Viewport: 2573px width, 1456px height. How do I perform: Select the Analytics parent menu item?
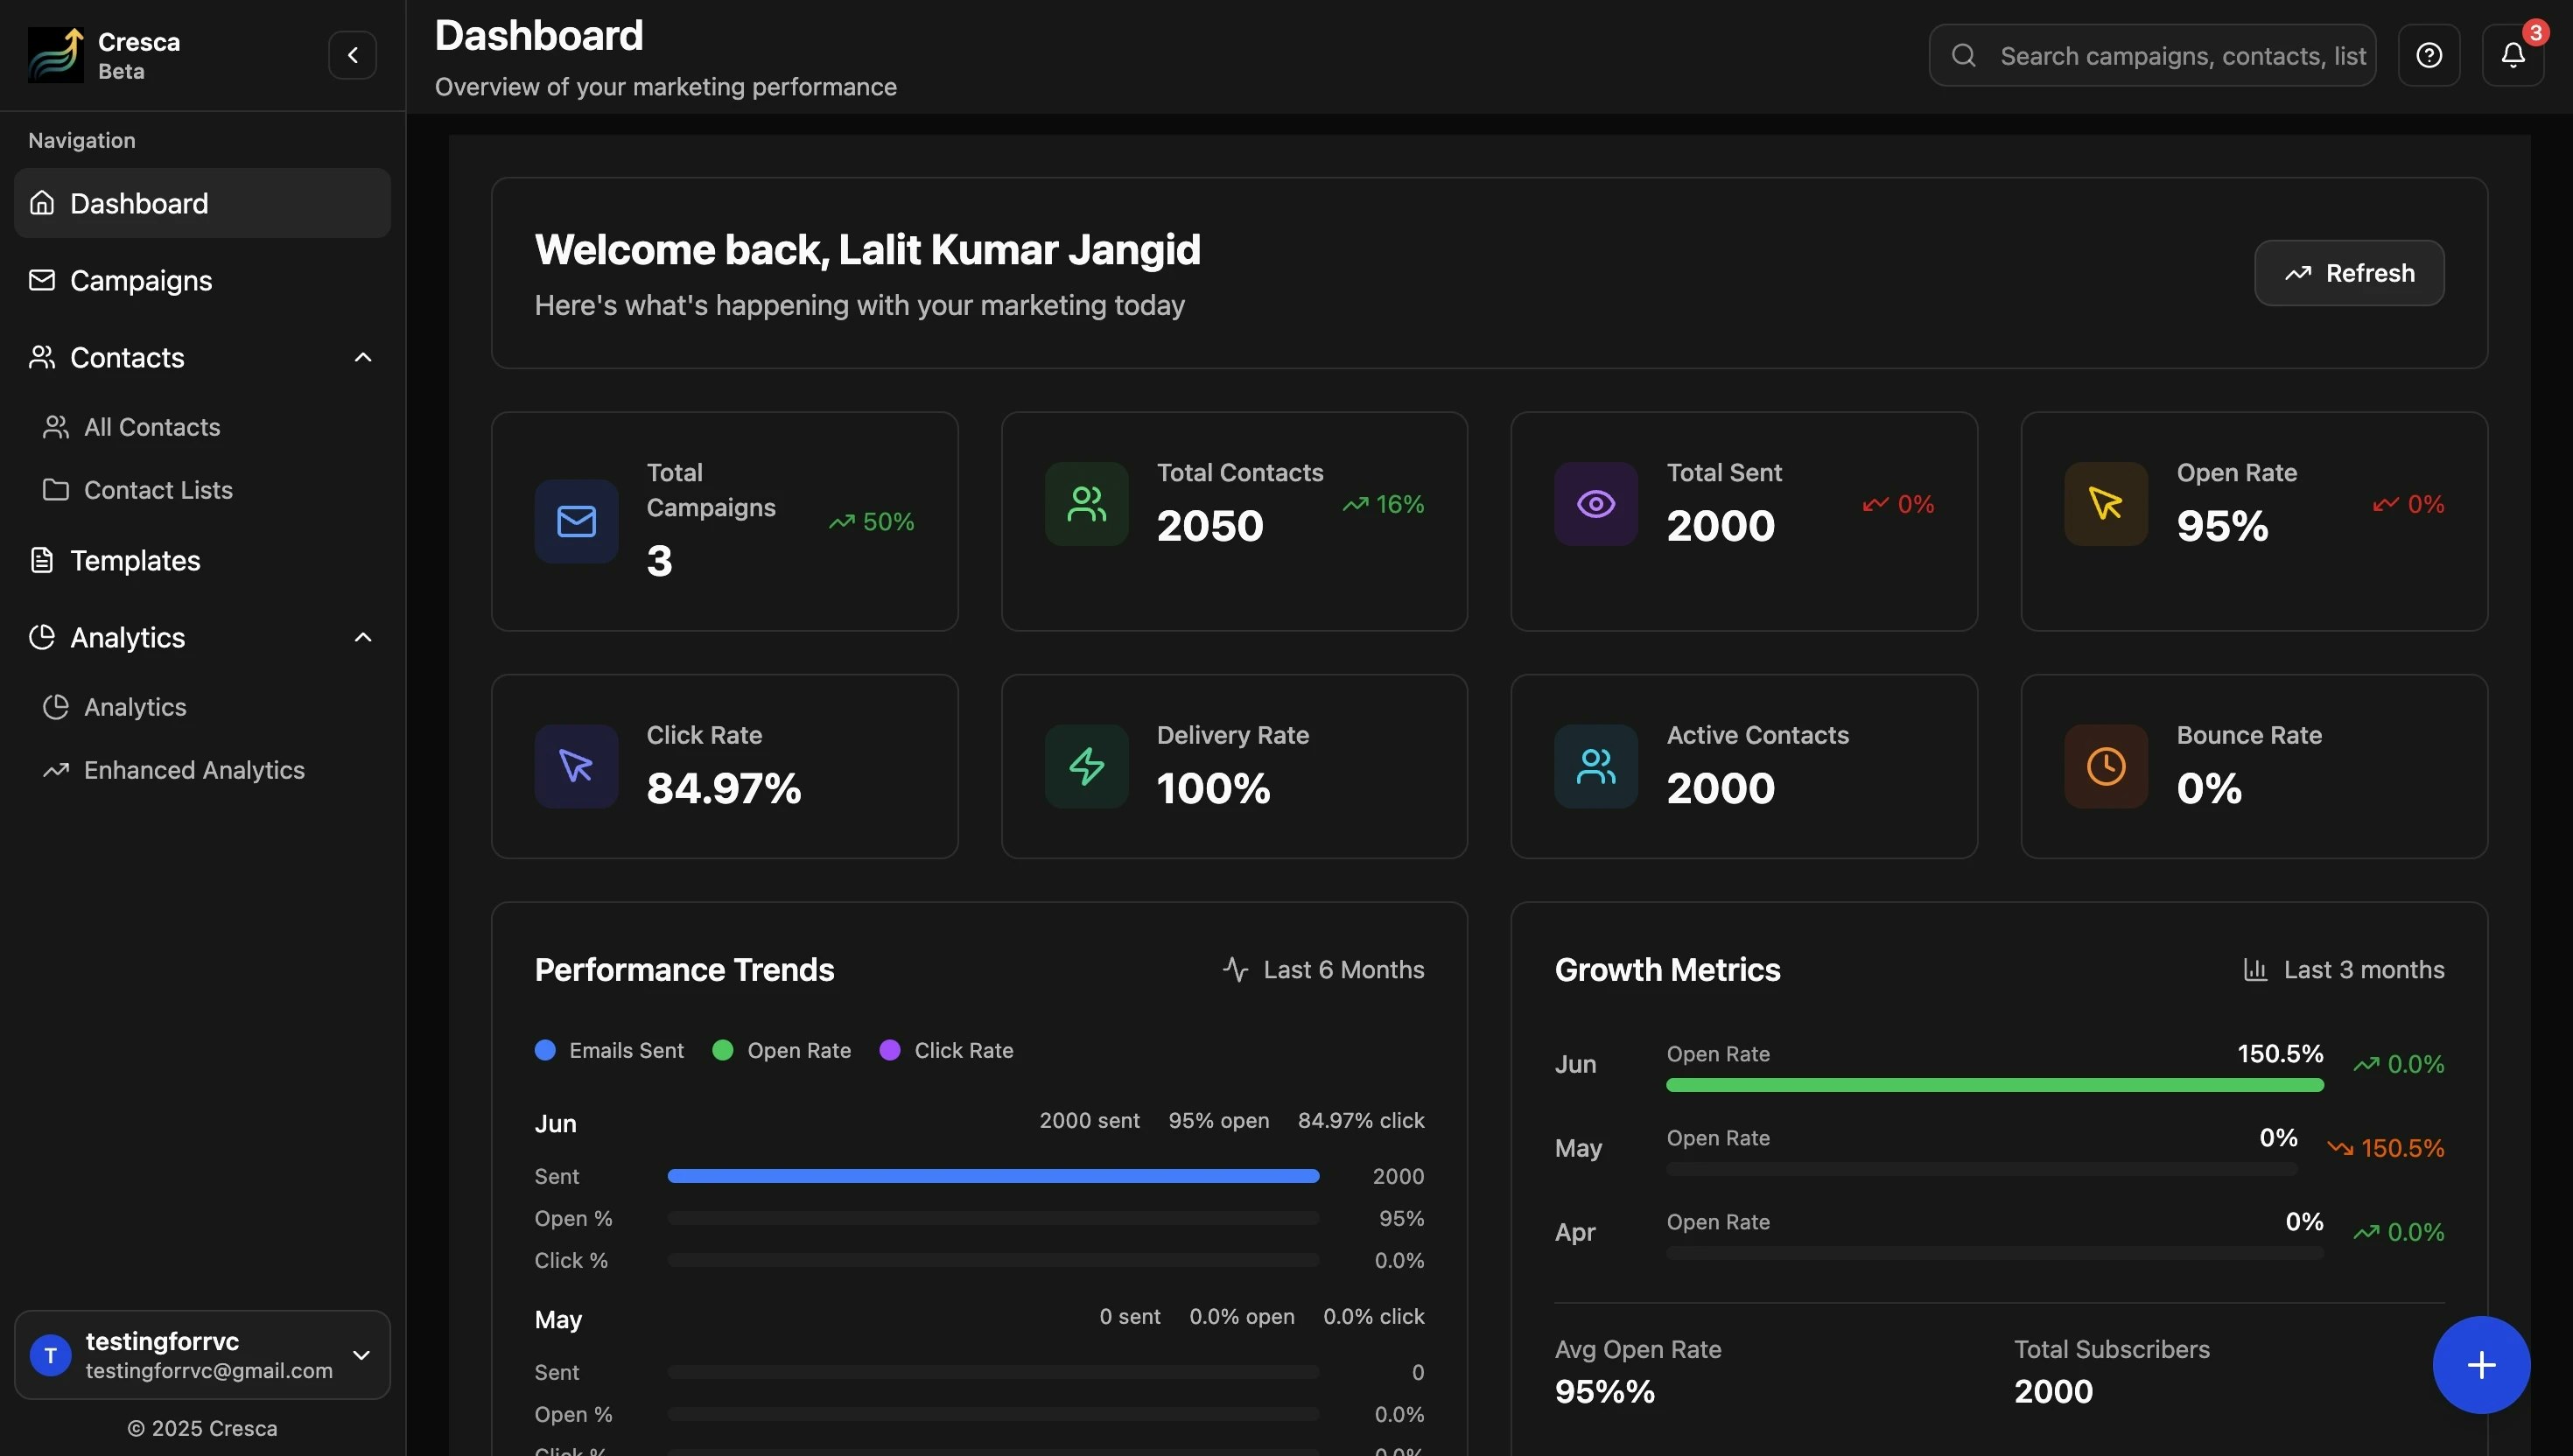coord(202,637)
